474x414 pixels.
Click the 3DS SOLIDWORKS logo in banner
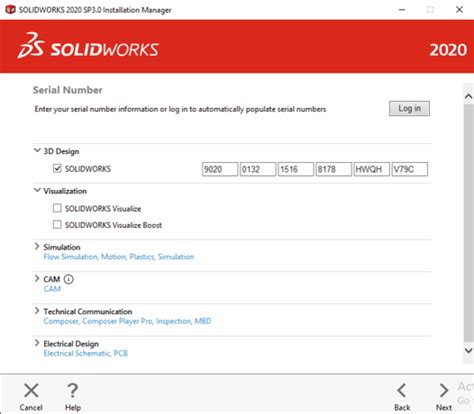click(88, 46)
